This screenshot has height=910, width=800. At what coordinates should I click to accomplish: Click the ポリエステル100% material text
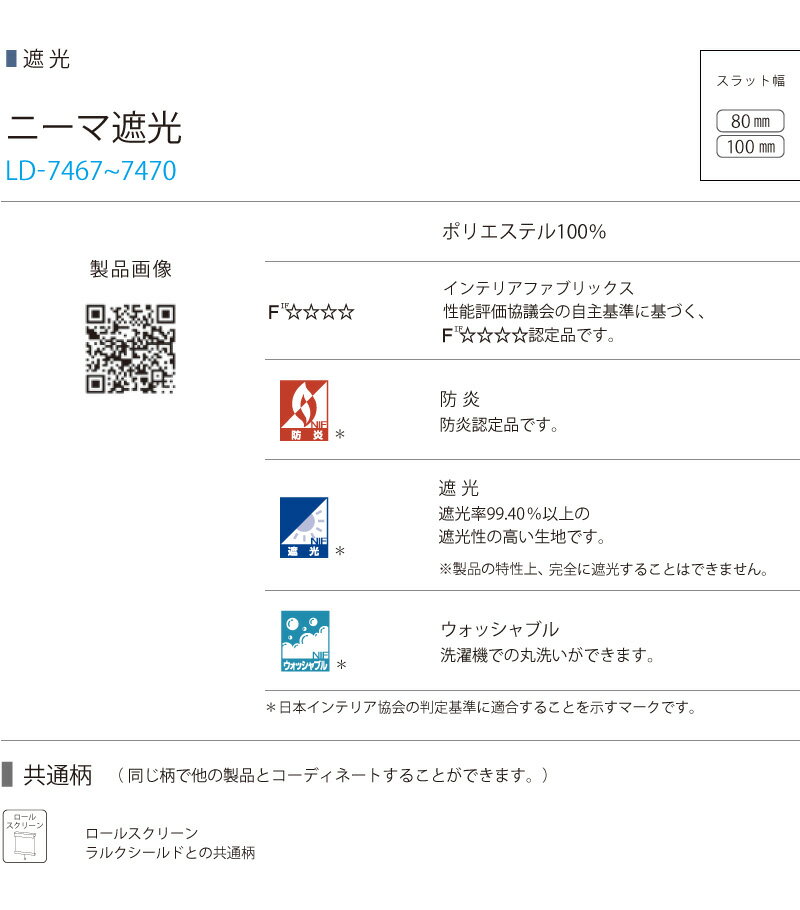pyautogui.click(x=524, y=232)
